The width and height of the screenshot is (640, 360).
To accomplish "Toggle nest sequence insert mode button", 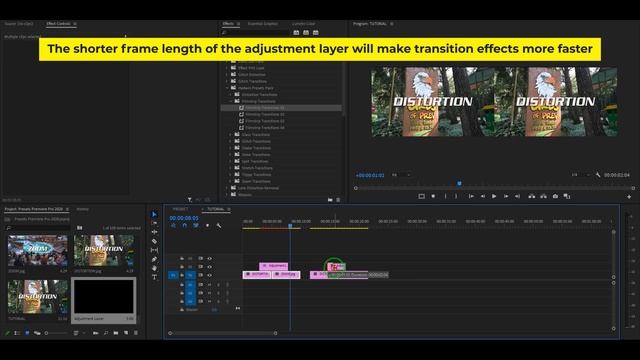I will (173, 226).
